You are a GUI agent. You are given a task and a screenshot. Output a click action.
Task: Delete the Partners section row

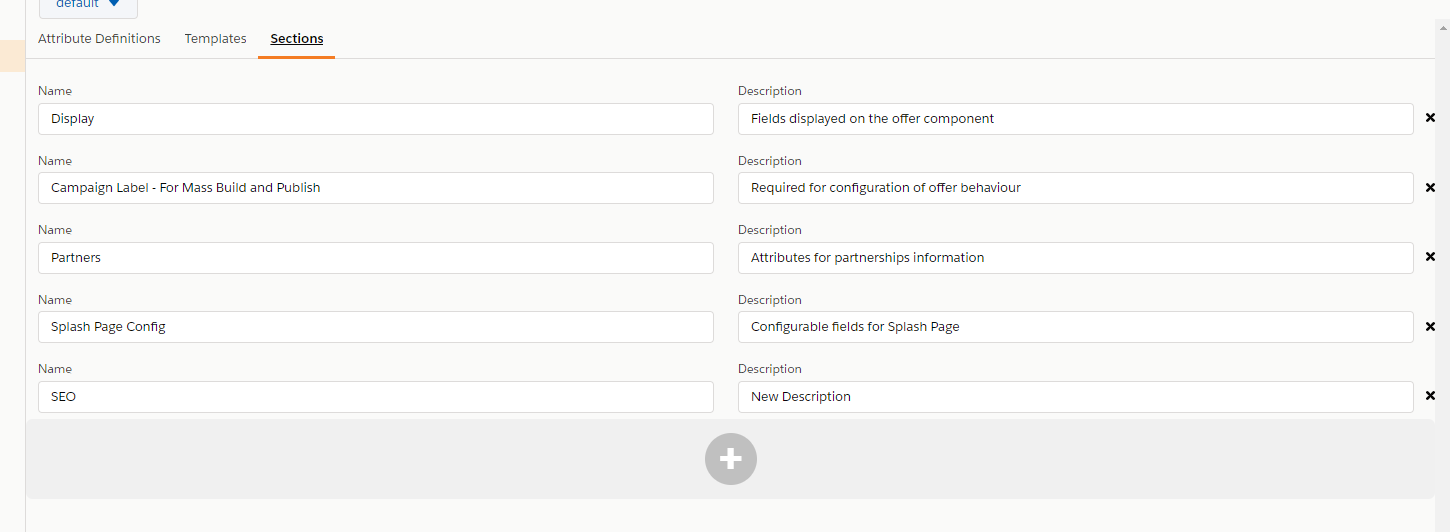1430,257
